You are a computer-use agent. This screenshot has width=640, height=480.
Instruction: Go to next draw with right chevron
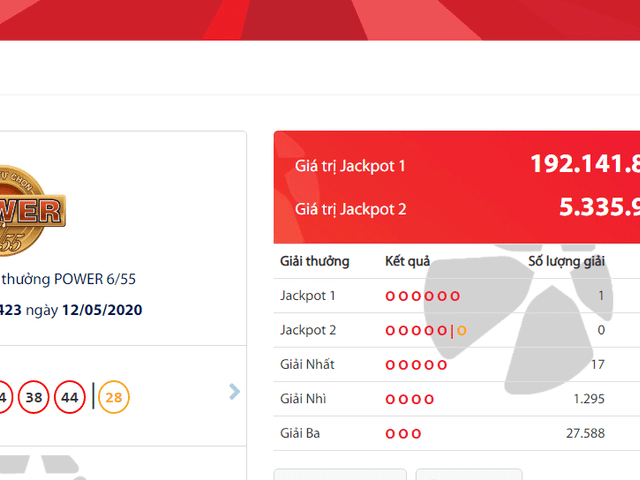tap(235, 392)
